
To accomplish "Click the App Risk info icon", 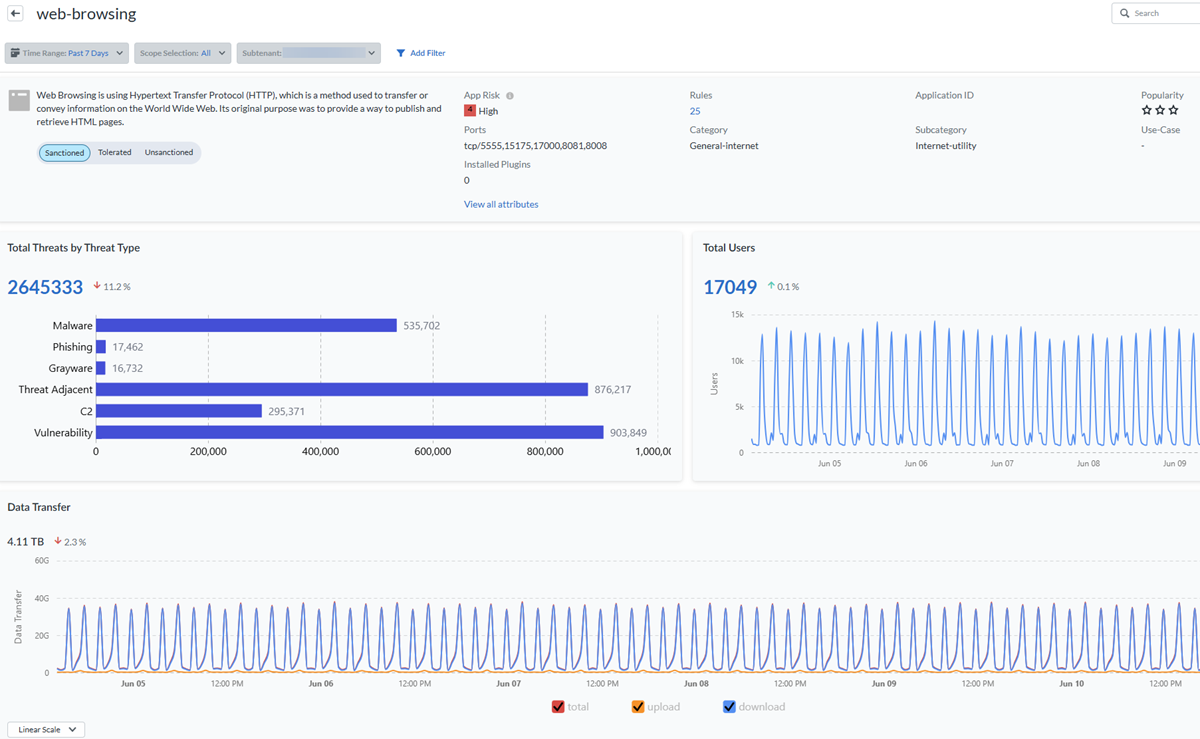I will click(x=510, y=96).
